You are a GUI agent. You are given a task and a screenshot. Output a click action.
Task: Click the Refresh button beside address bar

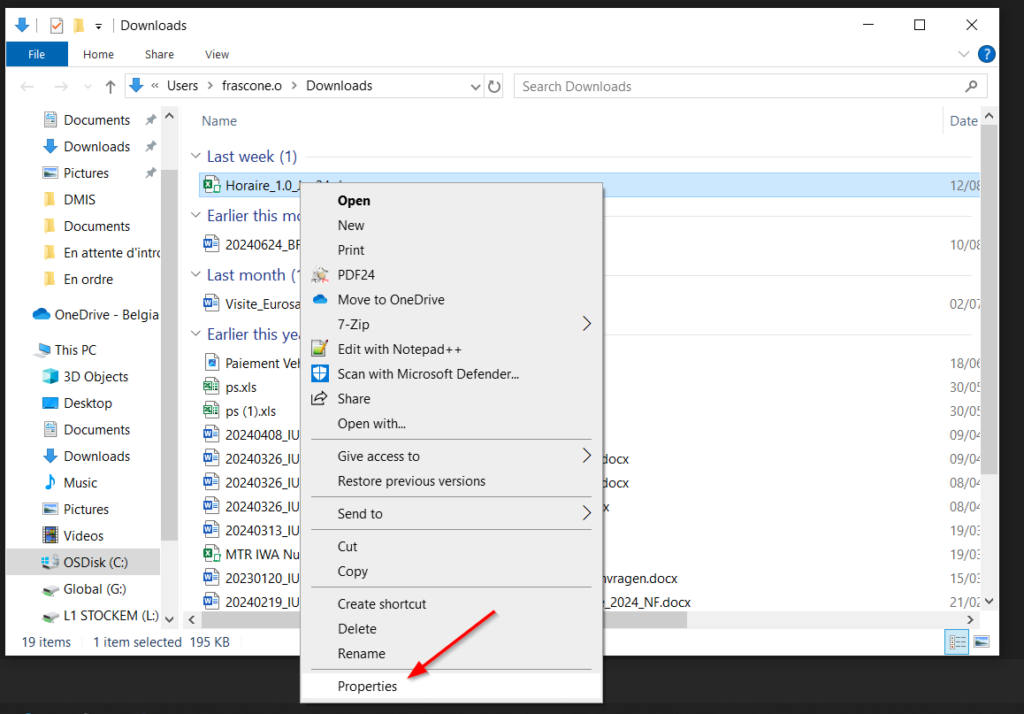click(x=494, y=86)
